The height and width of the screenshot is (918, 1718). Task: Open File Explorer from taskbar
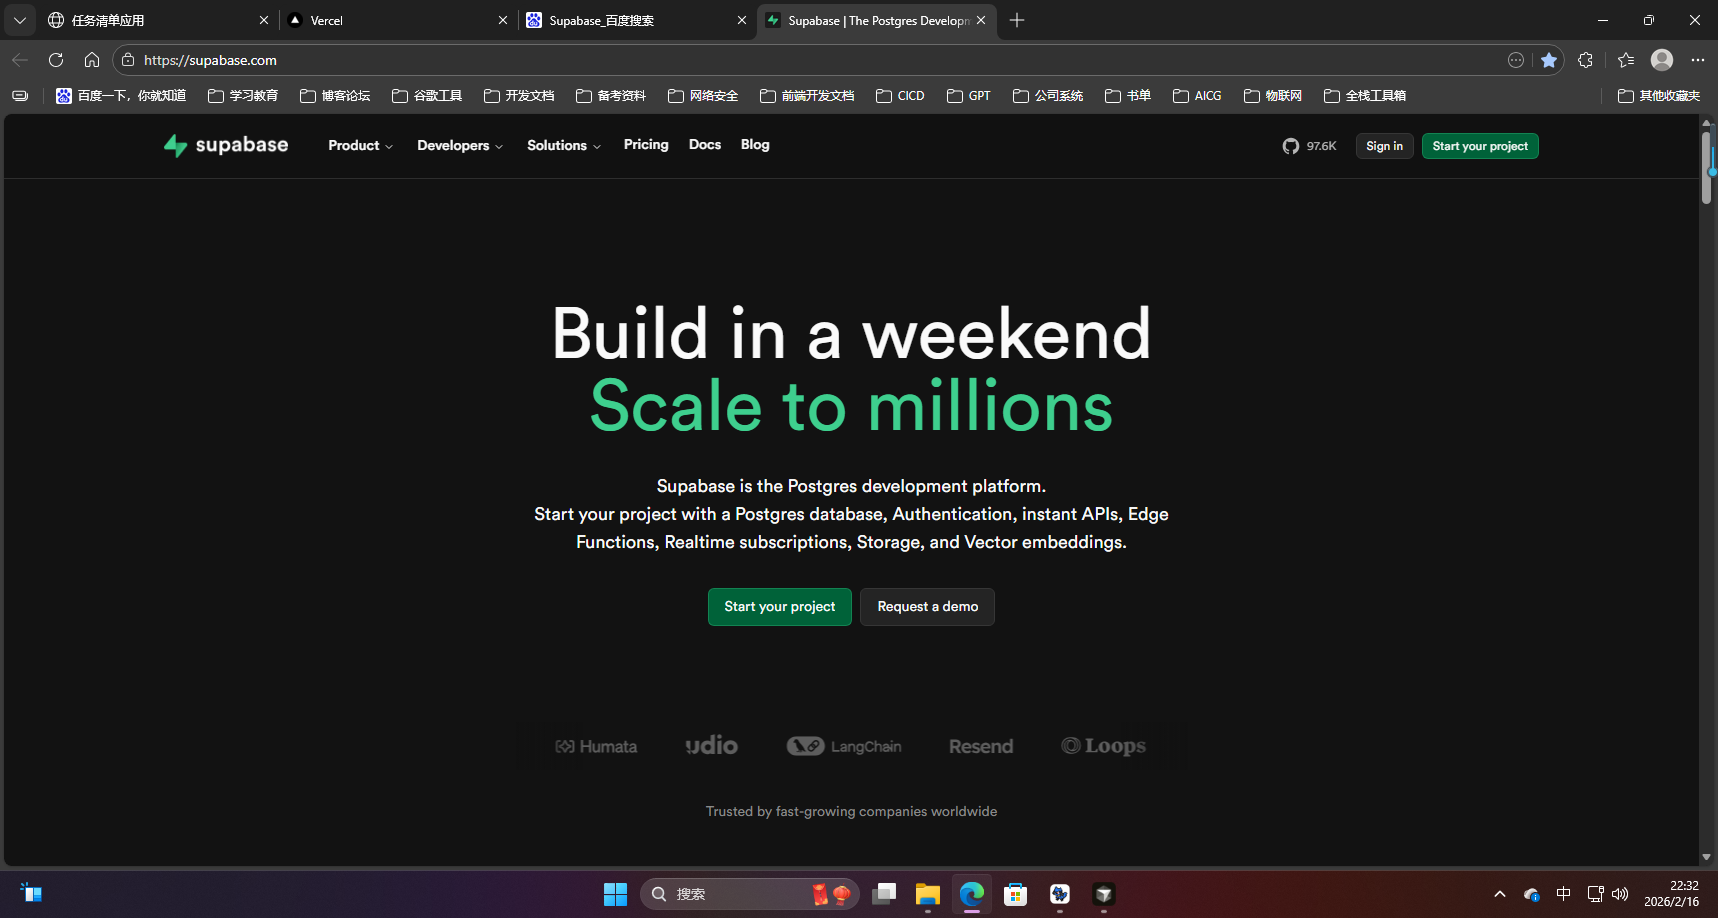[928, 894]
